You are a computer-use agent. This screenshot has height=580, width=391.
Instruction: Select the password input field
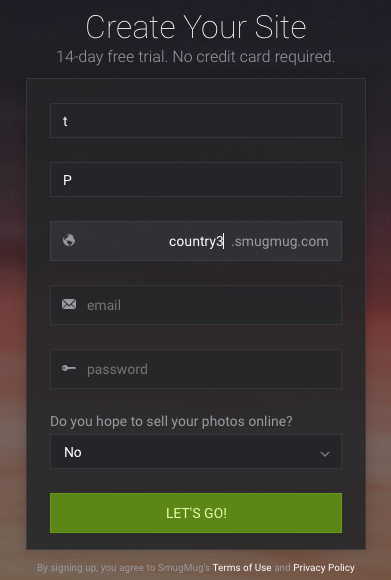(196, 369)
